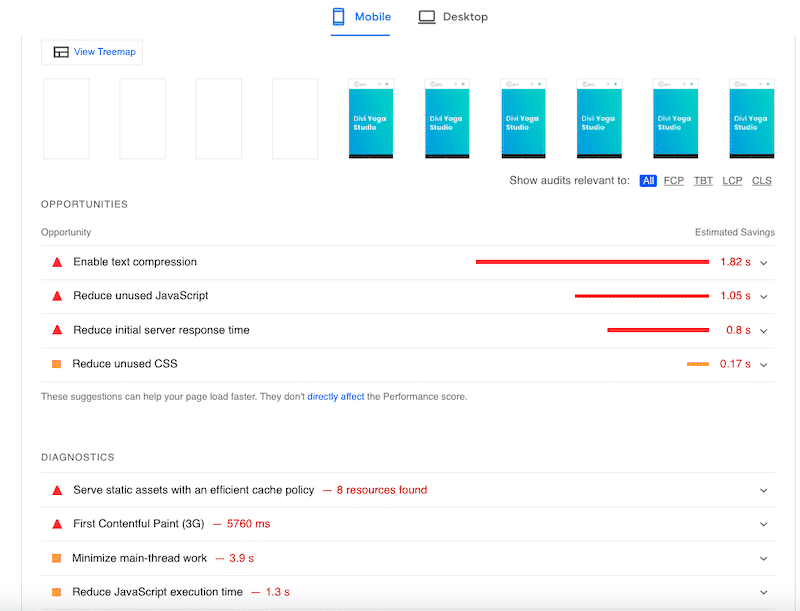The height and width of the screenshot is (611, 800).
Task: Click the last Divi Yoga Studio filmstrip thumbnail
Action: (x=751, y=118)
